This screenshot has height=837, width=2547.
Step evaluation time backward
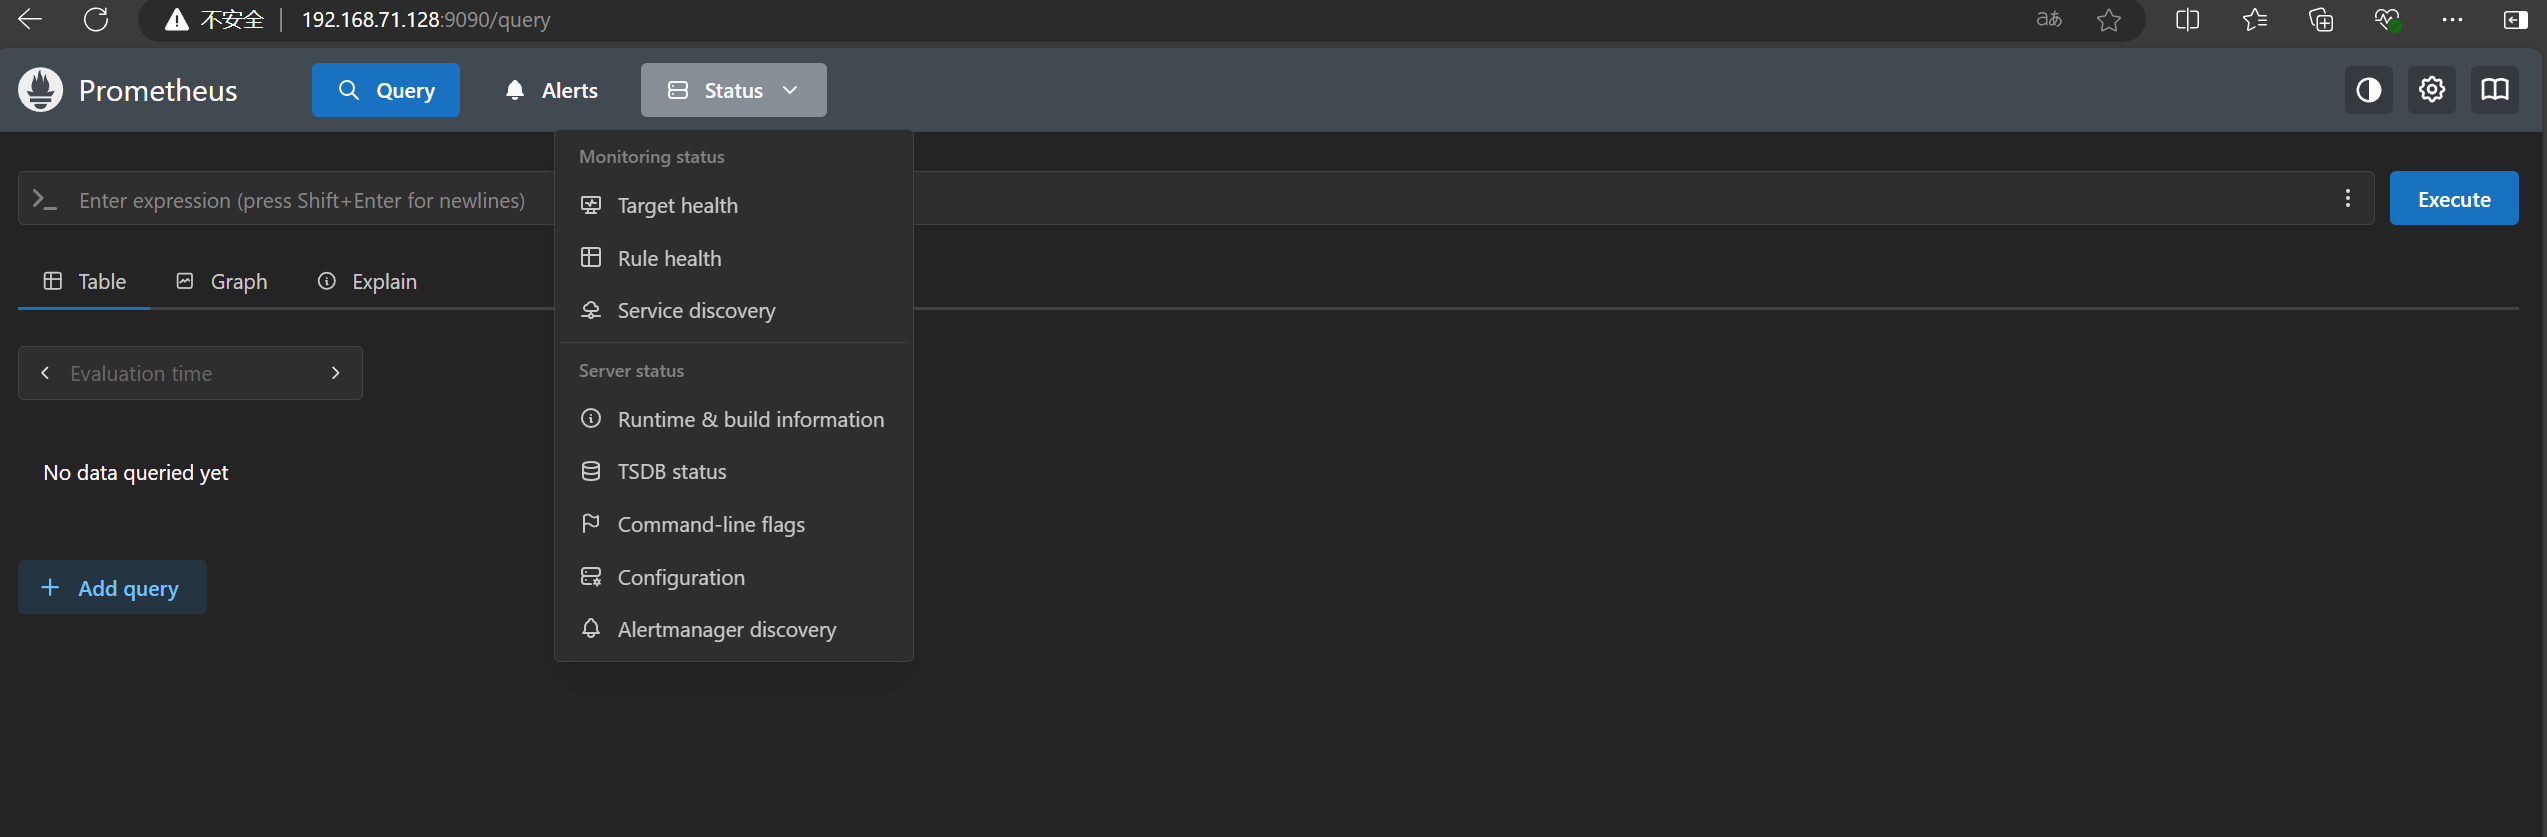[45, 373]
